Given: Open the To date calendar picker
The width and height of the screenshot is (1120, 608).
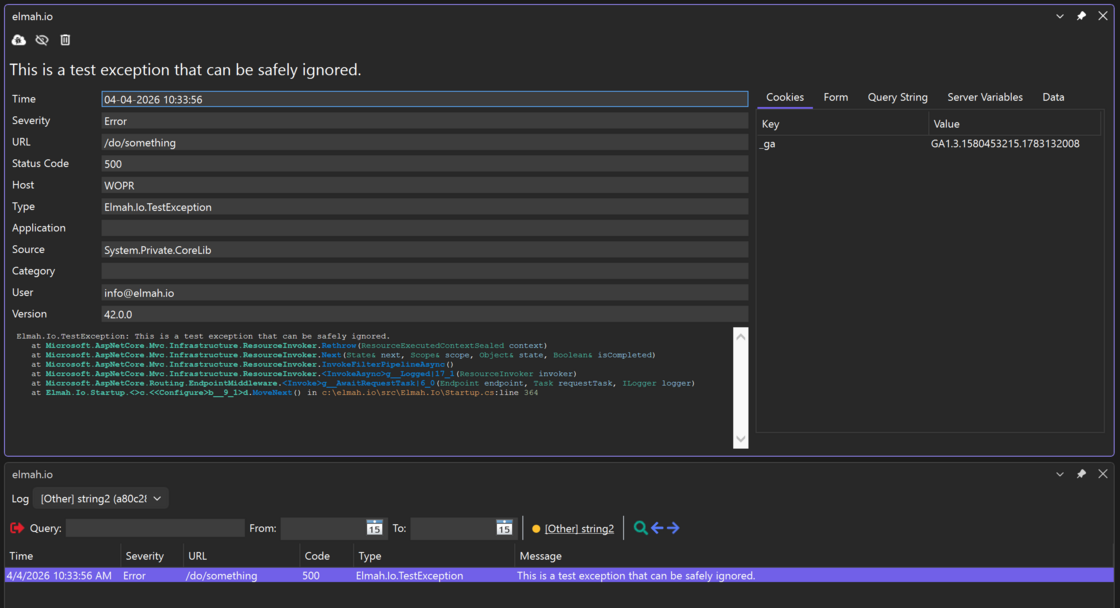Looking at the screenshot, I should (504, 528).
